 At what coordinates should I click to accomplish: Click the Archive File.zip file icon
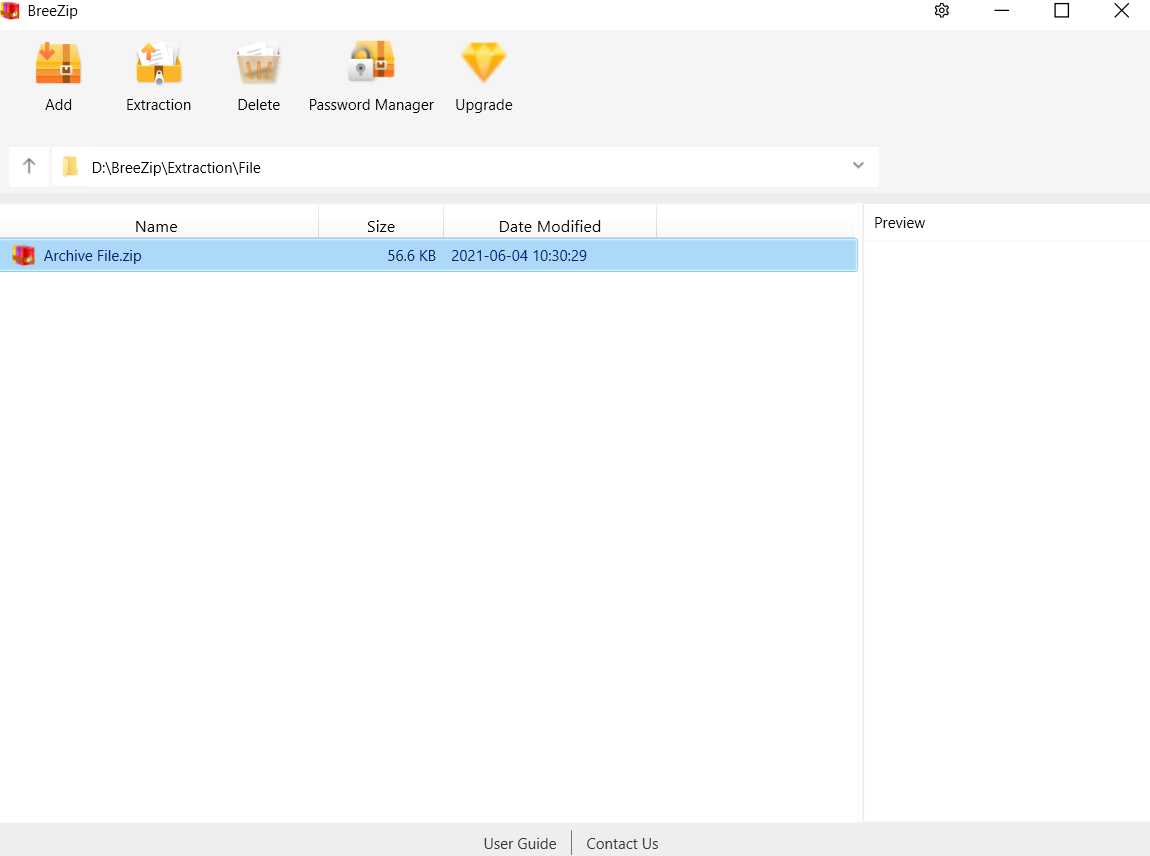23,255
